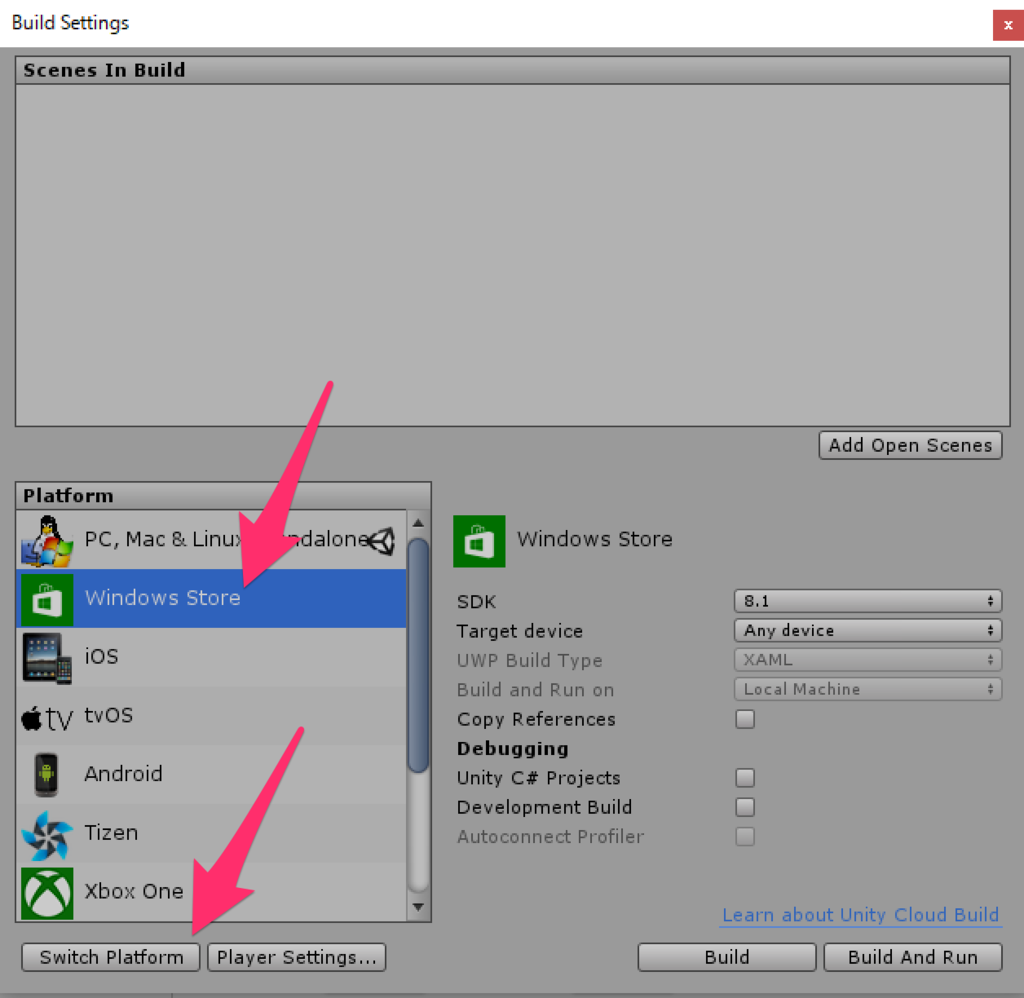1024x998 pixels.
Task: Click the Xbox One logo icon
Action: tap(47, 893)
